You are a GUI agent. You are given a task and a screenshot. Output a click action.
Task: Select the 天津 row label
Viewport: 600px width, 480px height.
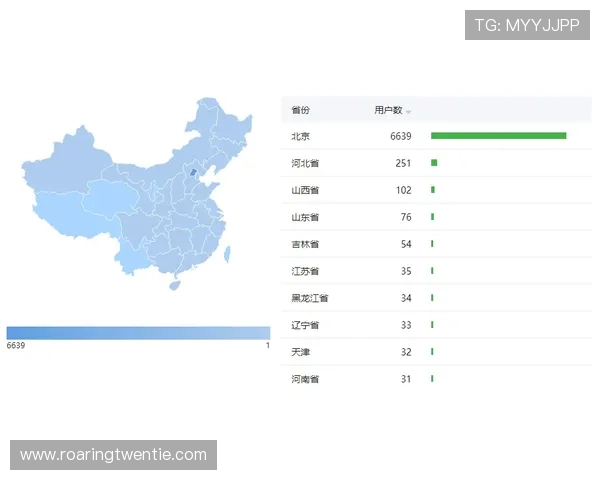[300, 352]
